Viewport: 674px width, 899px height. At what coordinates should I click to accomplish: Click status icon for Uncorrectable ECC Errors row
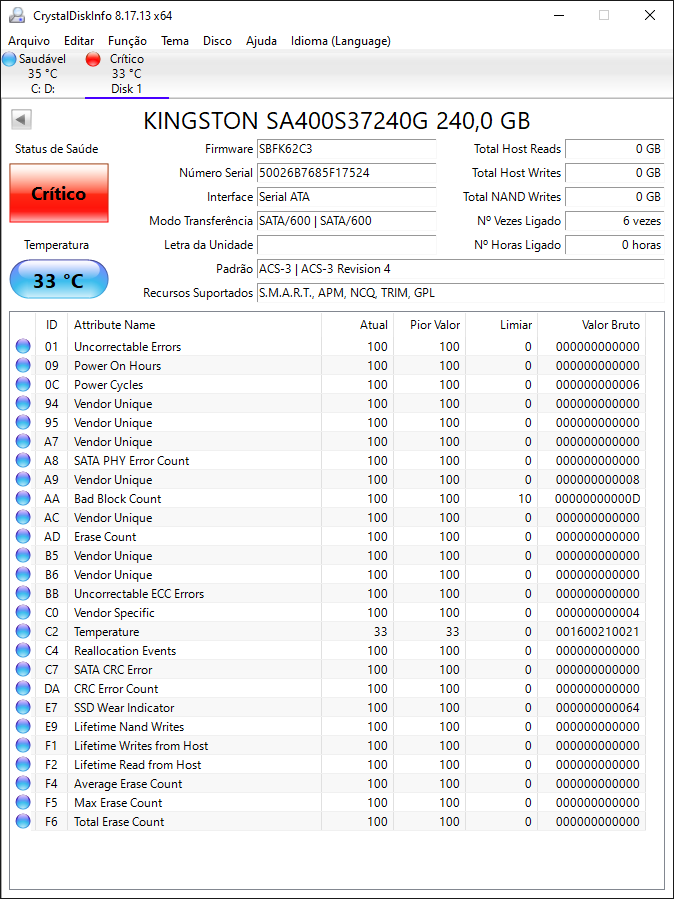(x=23, y=593)
